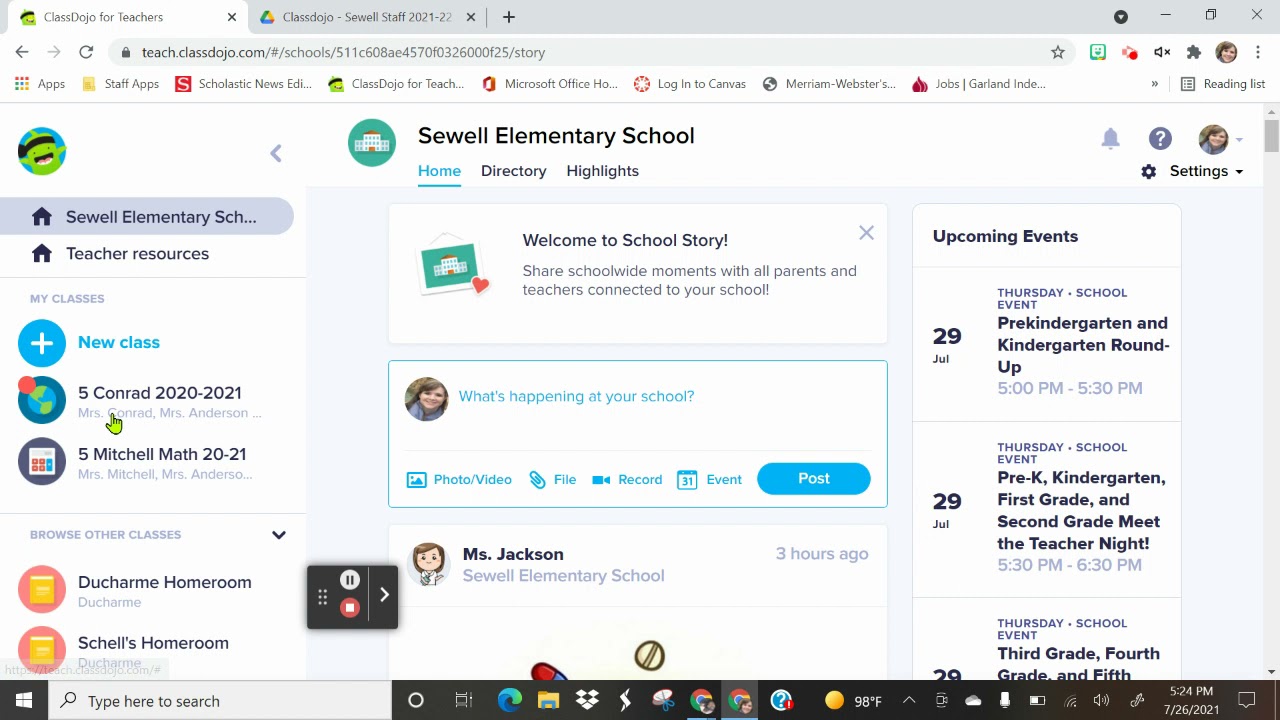Screen dimensions: 1280x720
Task: Attach a Photo/Video to post
Action: (459, 480)
